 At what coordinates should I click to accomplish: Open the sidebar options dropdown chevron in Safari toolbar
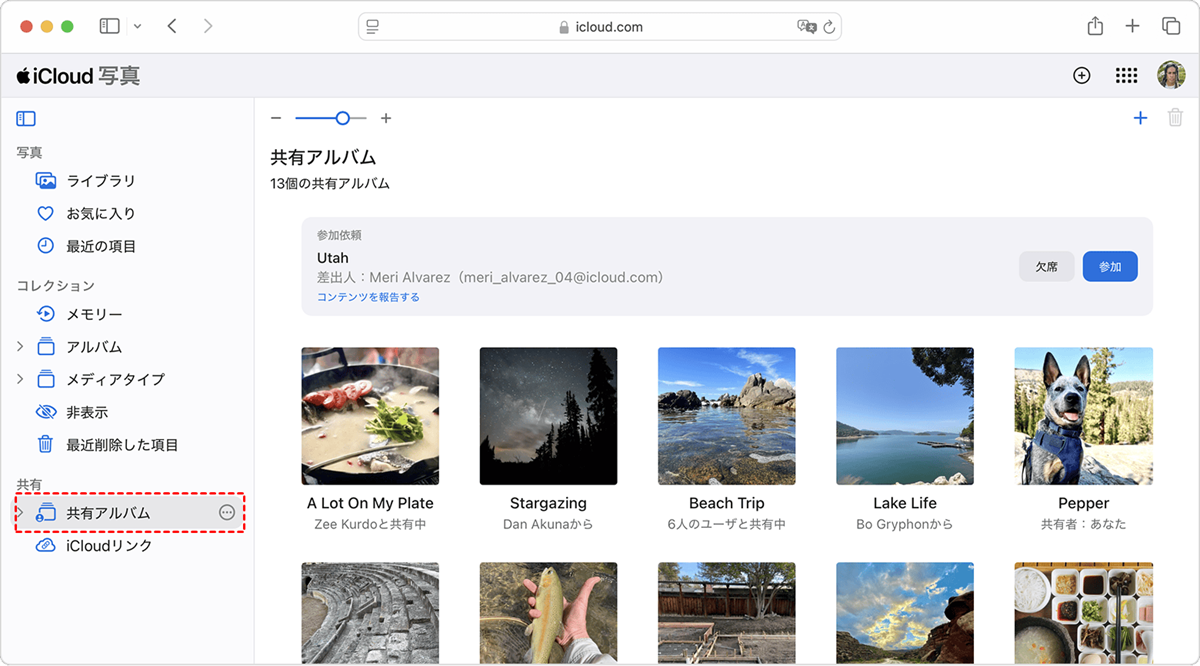coord(137,27)
